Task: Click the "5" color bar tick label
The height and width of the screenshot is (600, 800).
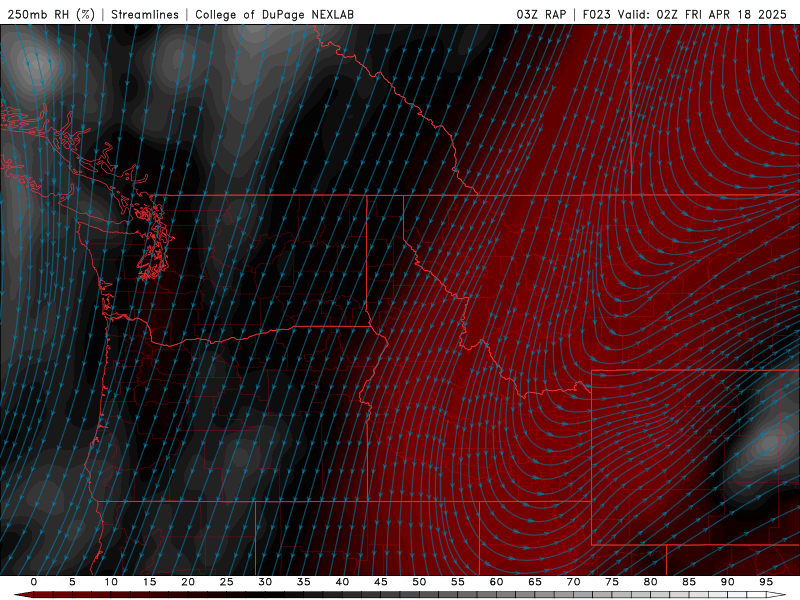Action: click(x=72, y=582)
